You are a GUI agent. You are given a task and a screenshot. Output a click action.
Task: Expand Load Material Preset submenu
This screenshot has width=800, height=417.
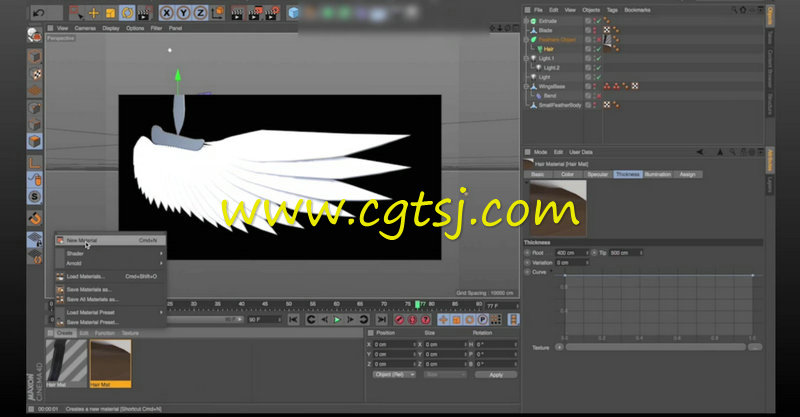110,312
